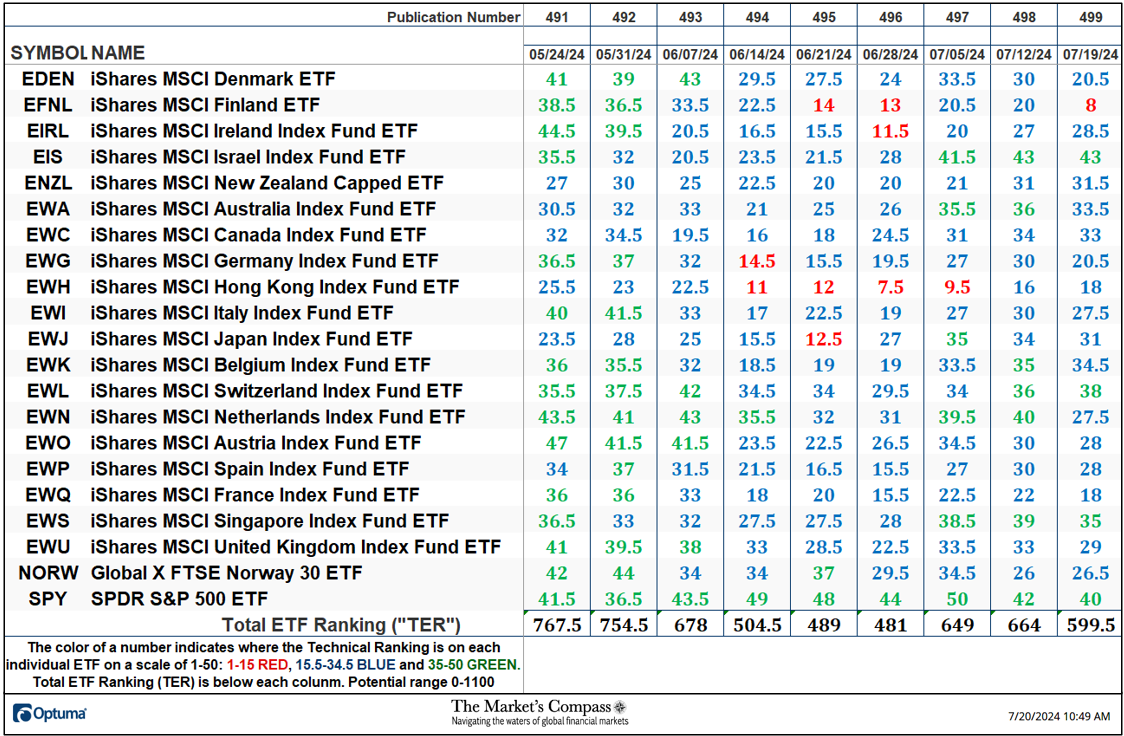Click EWJ's red 12.5 value
The image size is (1124, 736).
pyautogui.click(x=824, y=339)
